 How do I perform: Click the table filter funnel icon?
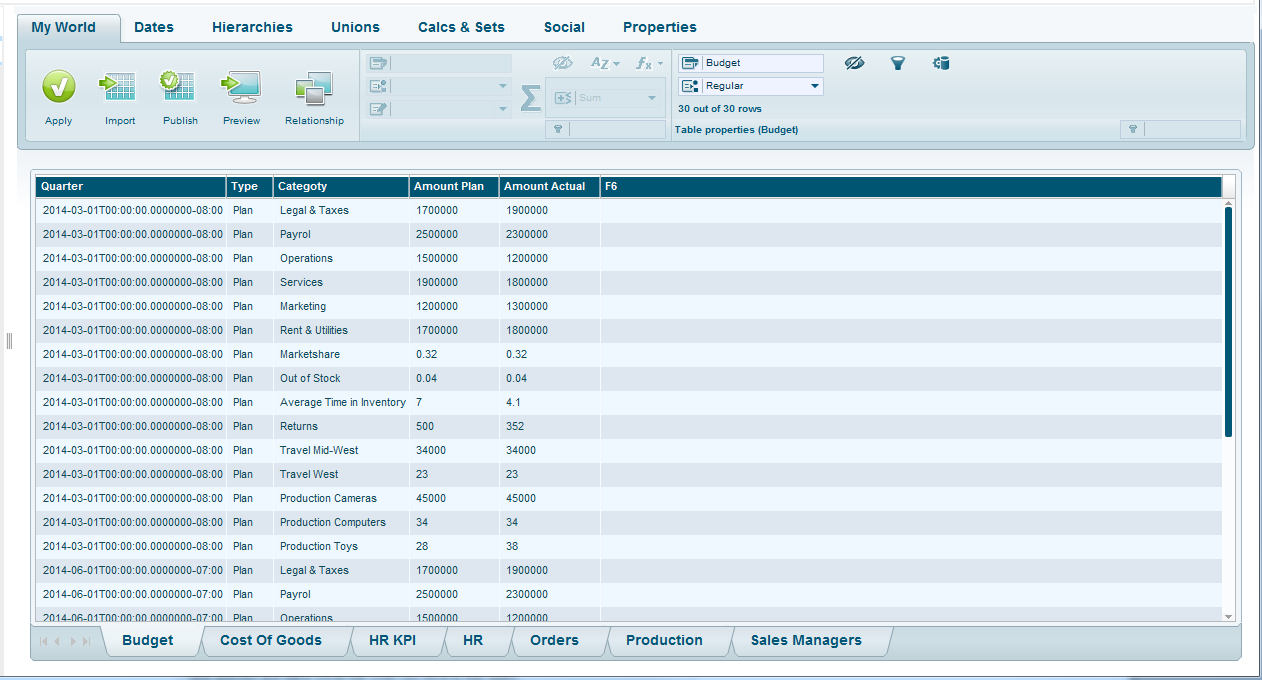coord(898,63)
